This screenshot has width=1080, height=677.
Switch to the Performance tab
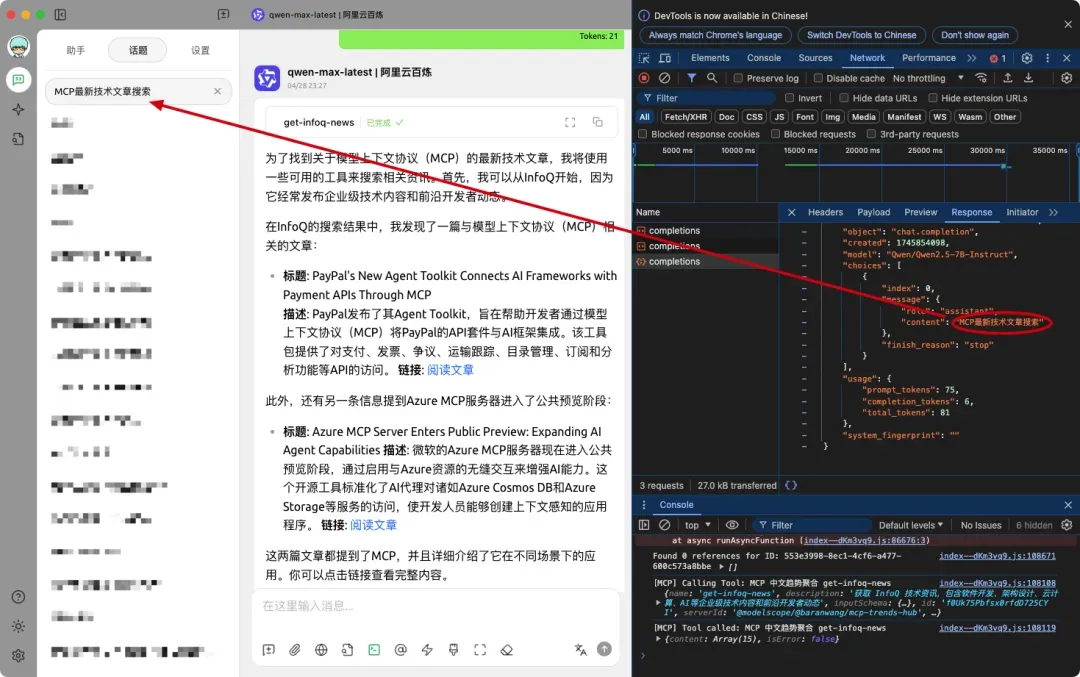pyautogui.click(x=928, y=59)
